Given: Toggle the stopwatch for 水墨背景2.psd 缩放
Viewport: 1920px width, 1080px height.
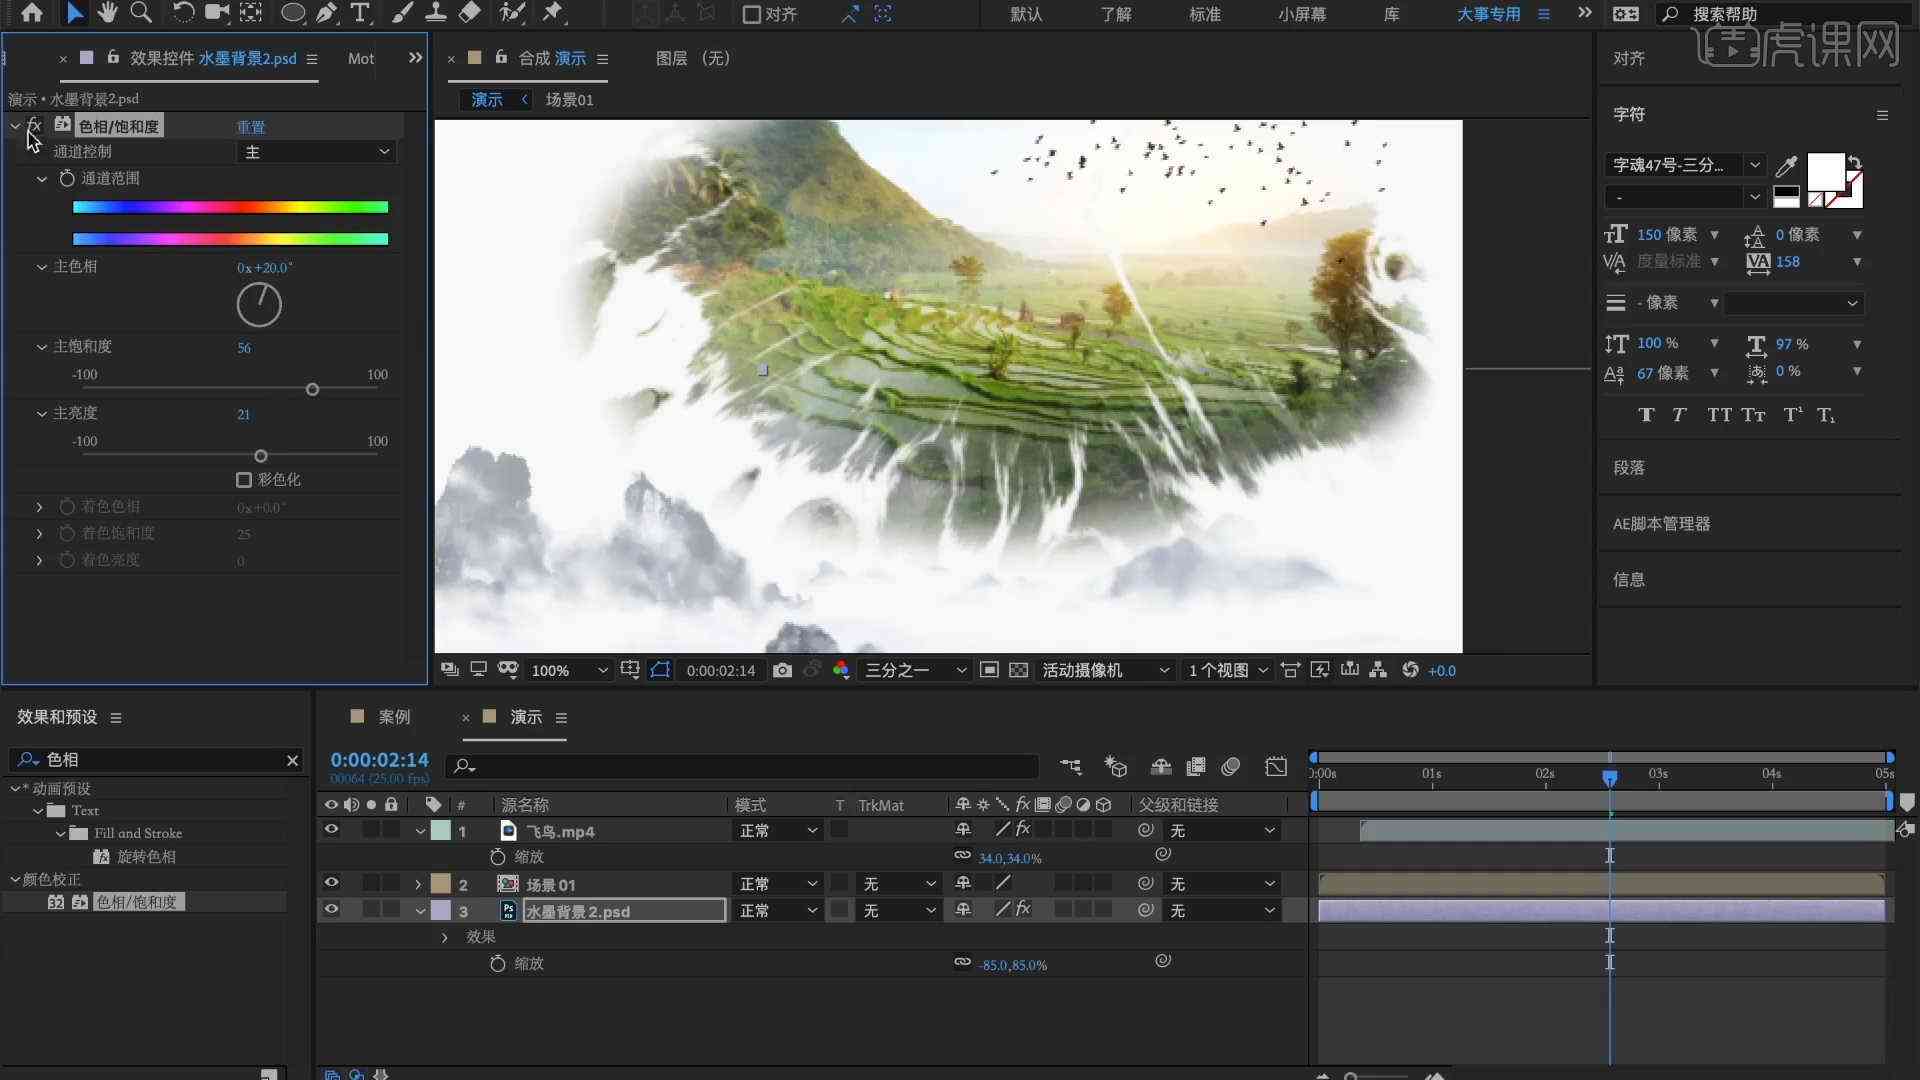Looking at the screenshot, I should pos(497,963).
